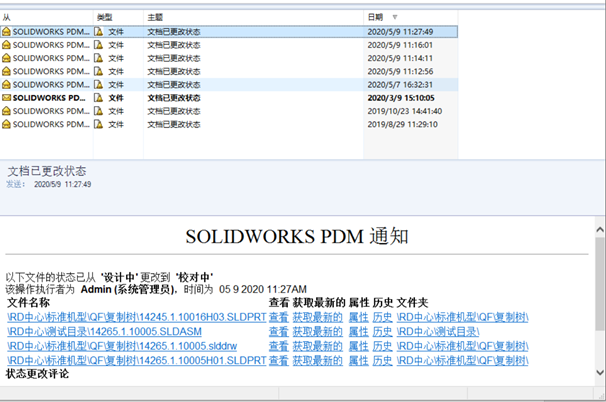
Task: Click file type icon in 11:14:11 row
Action: point(99,58)
